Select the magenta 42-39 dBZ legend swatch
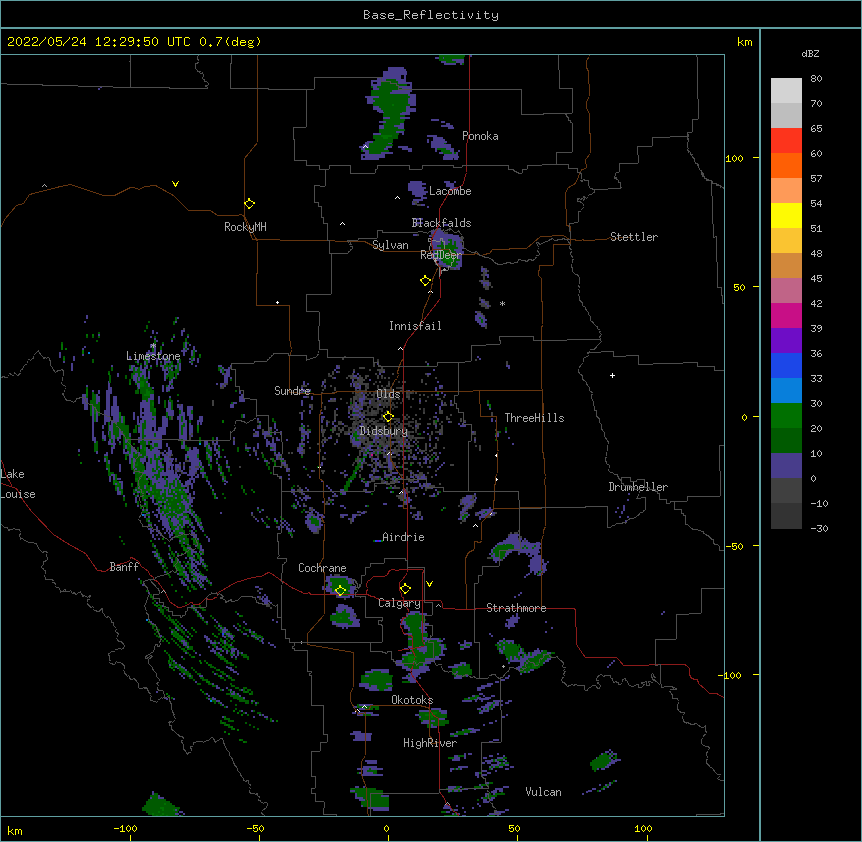 point(786,315)
